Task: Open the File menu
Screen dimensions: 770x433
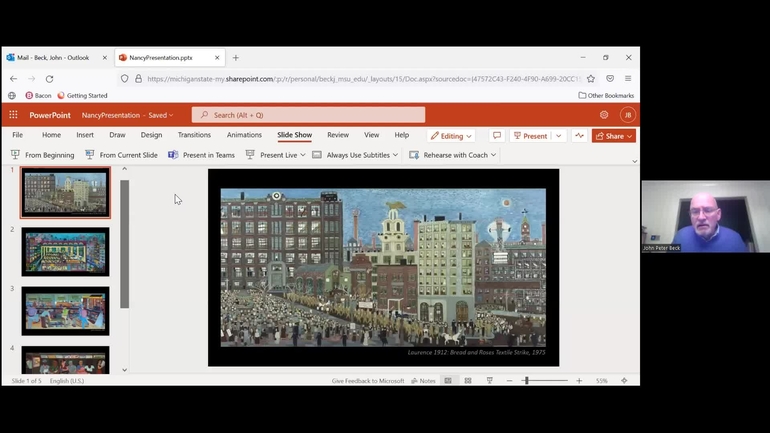Action: [x=18, y=135]
